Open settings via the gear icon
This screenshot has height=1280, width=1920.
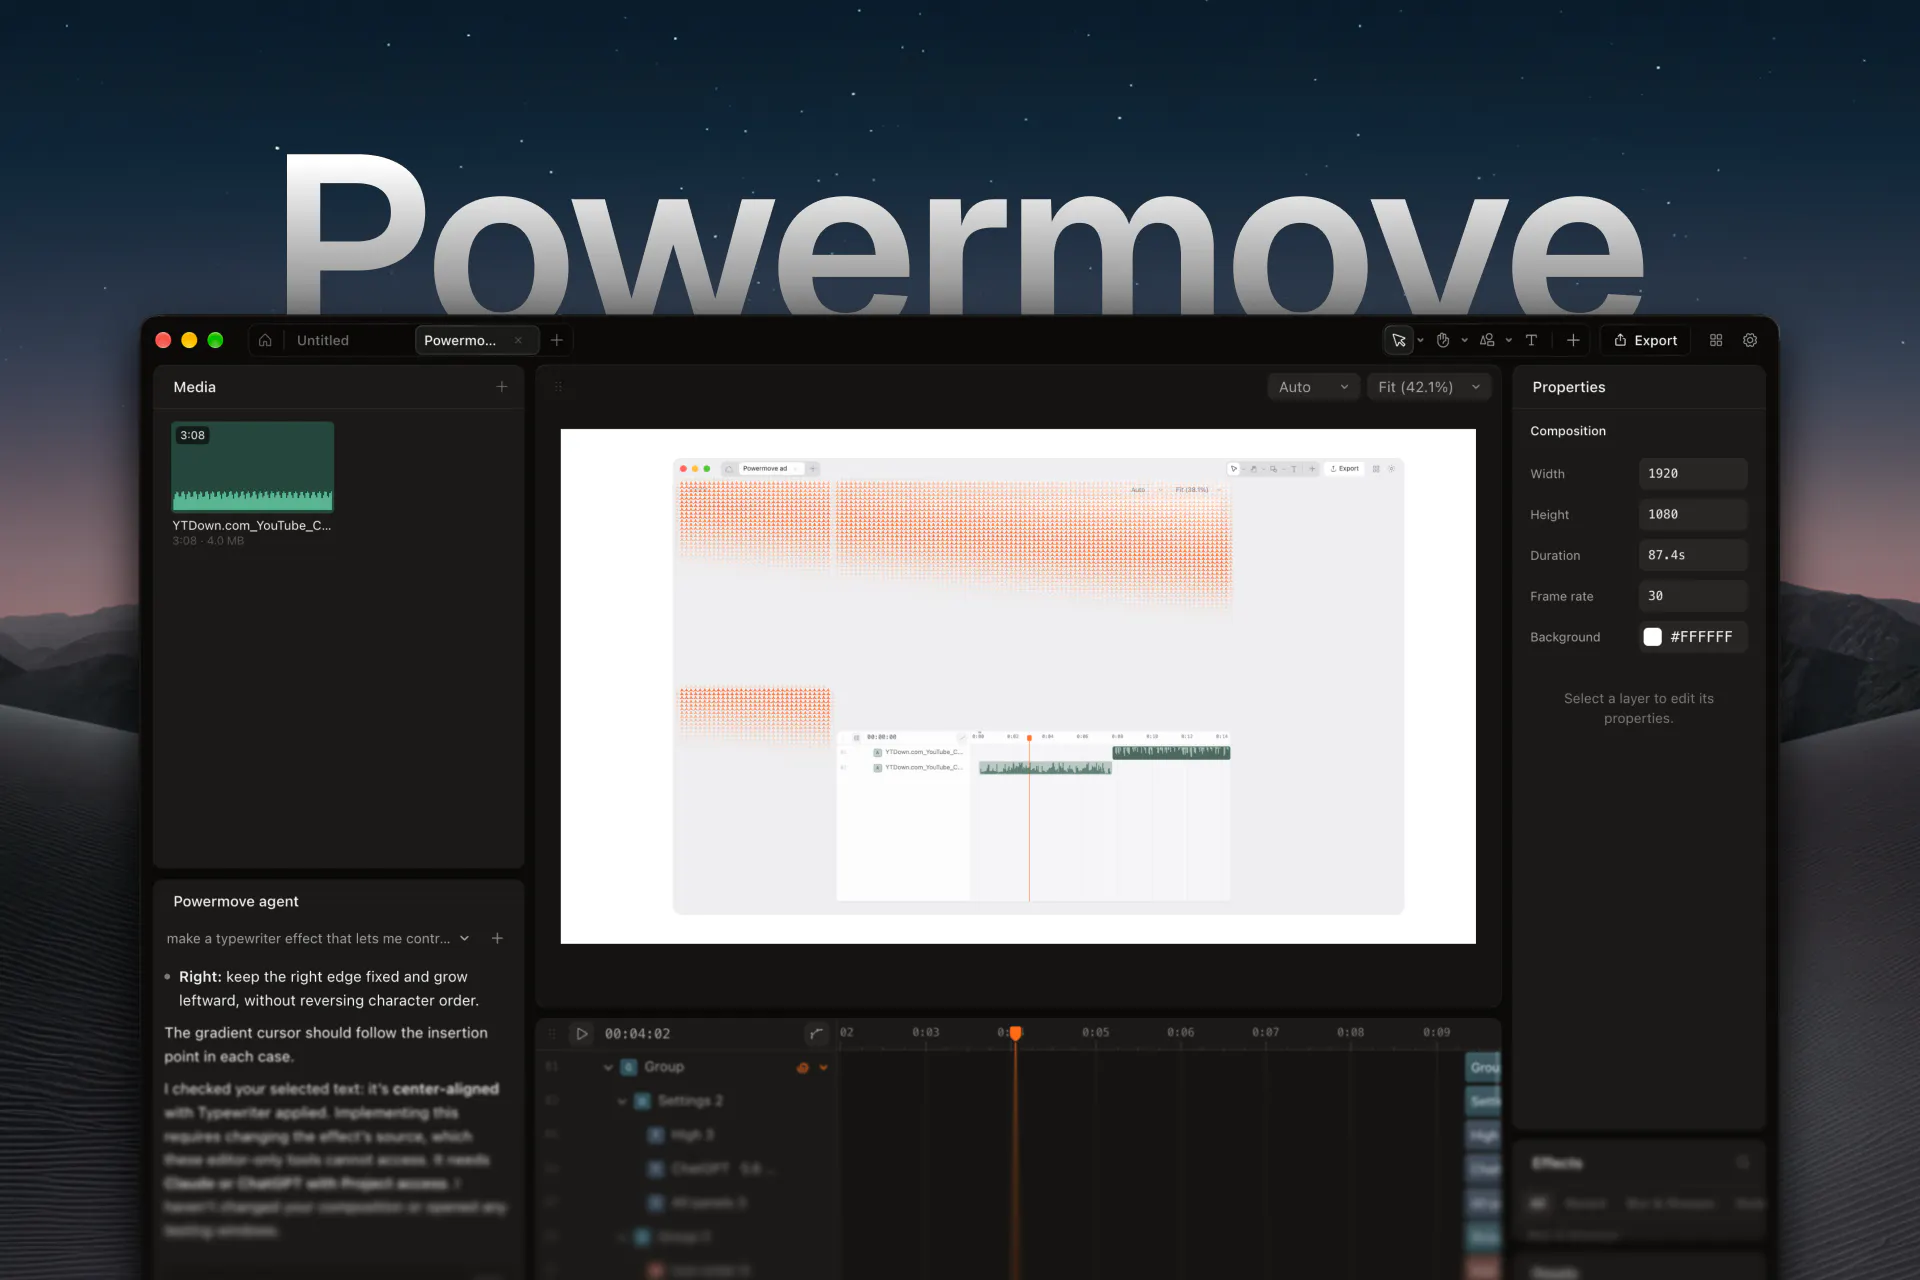pyautogui.click(x=1750, y=340)
